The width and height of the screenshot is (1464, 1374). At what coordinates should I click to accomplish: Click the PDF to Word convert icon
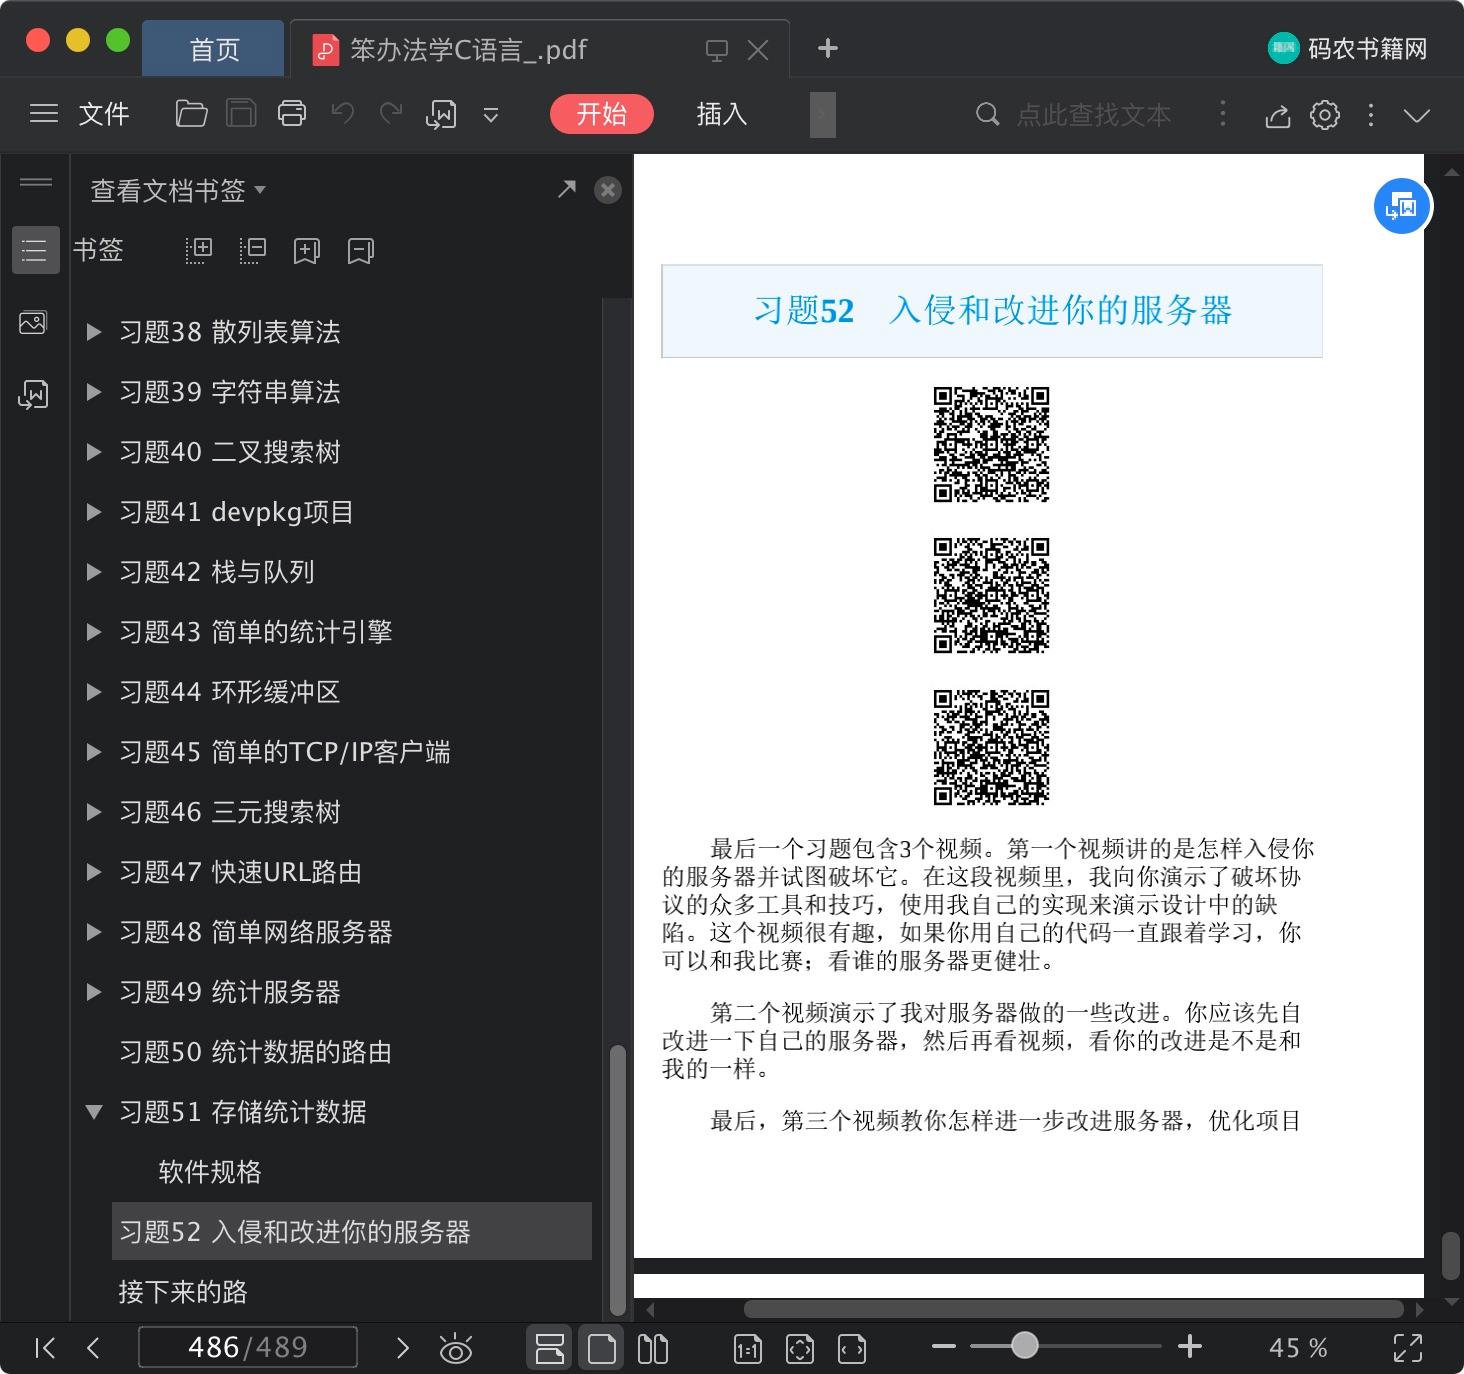441,114
